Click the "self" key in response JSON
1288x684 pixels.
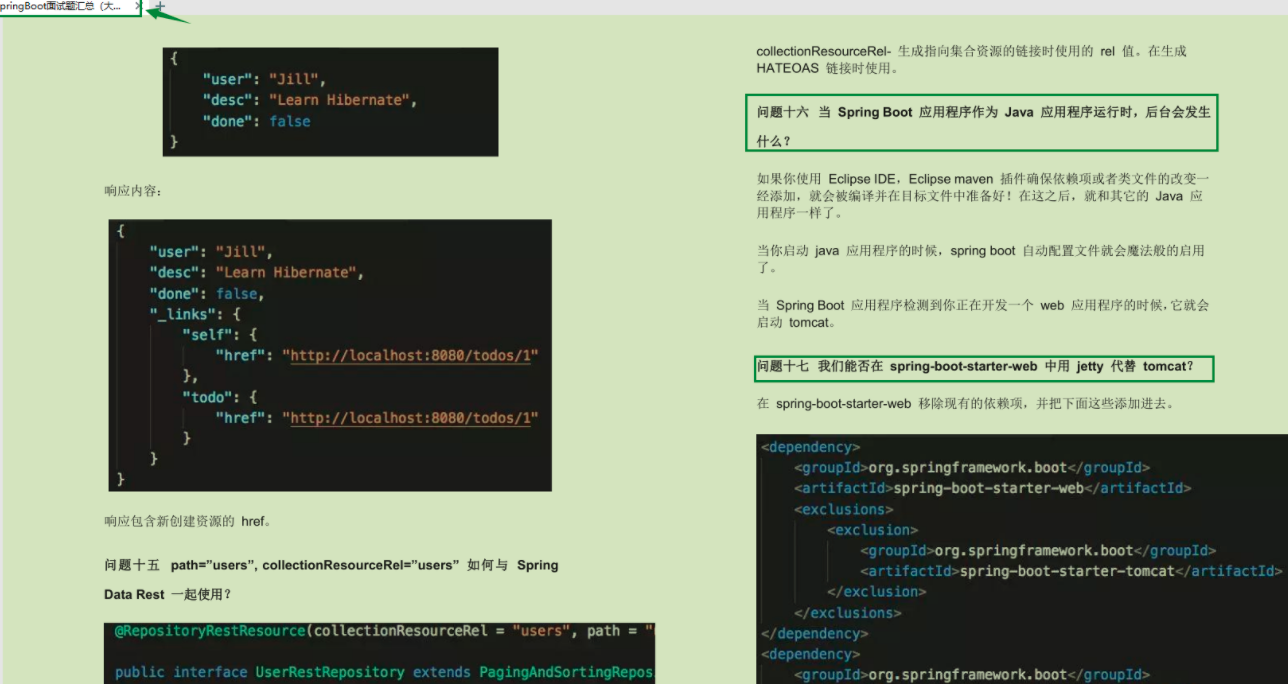(207, 335)
